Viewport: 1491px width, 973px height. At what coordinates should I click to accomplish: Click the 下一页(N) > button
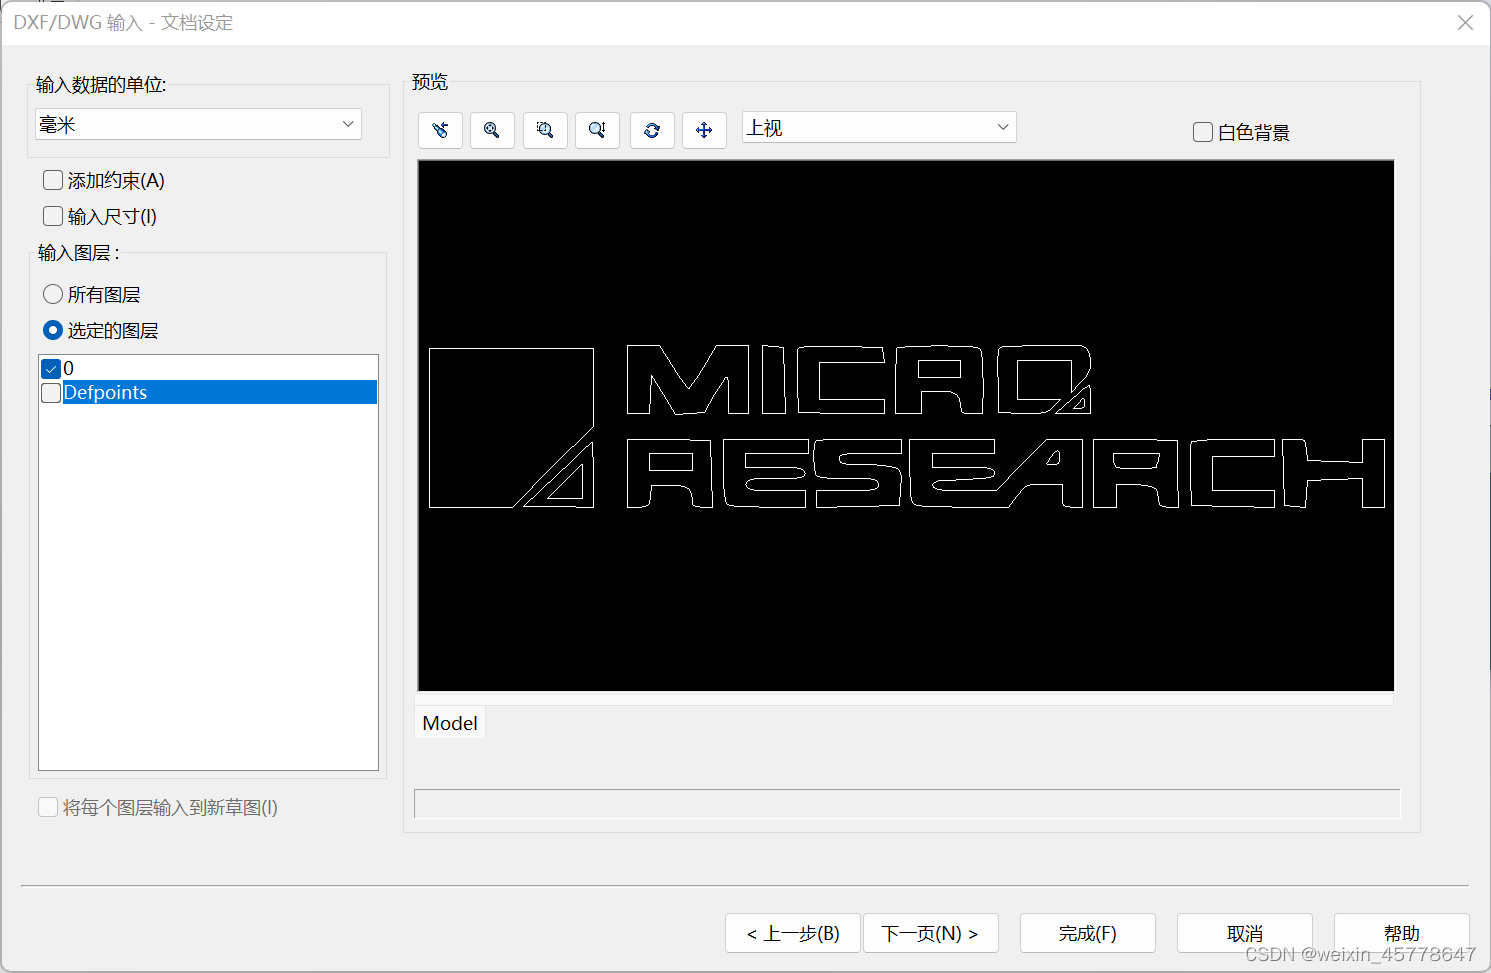coord(930,933)
